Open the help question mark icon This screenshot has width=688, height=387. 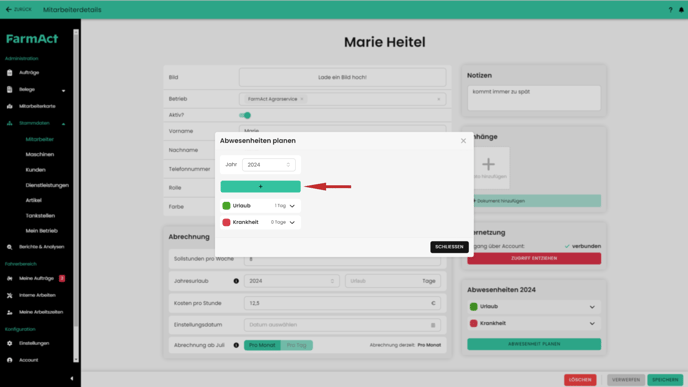point(670,10)
